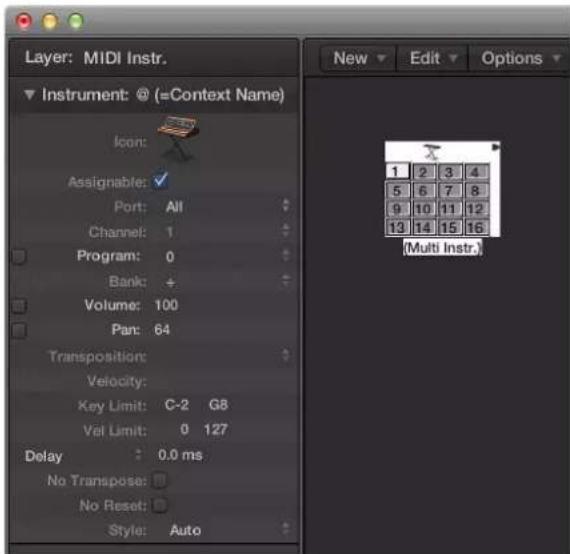Open the Bank popup arrows
The width and height of the screenshot is (570, 554).
(286, 281)
